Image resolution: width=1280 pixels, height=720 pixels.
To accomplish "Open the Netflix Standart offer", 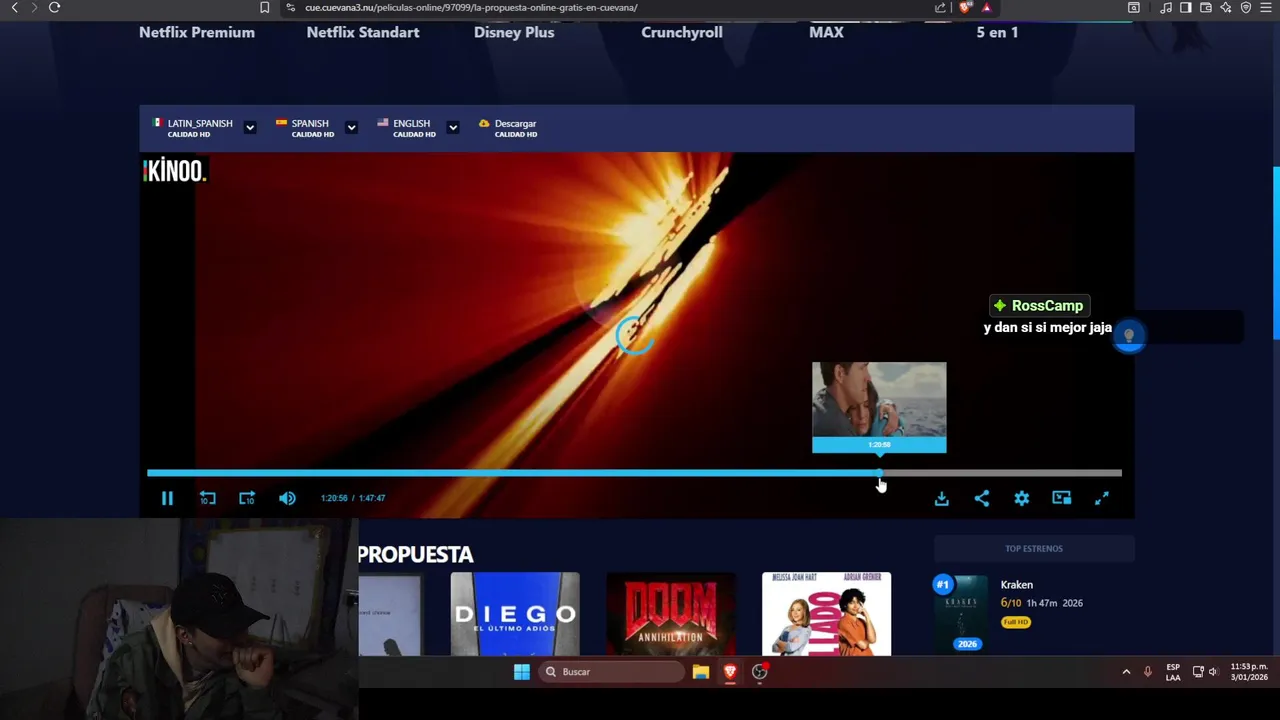I will pyautogui.click(x=363, y=32).
